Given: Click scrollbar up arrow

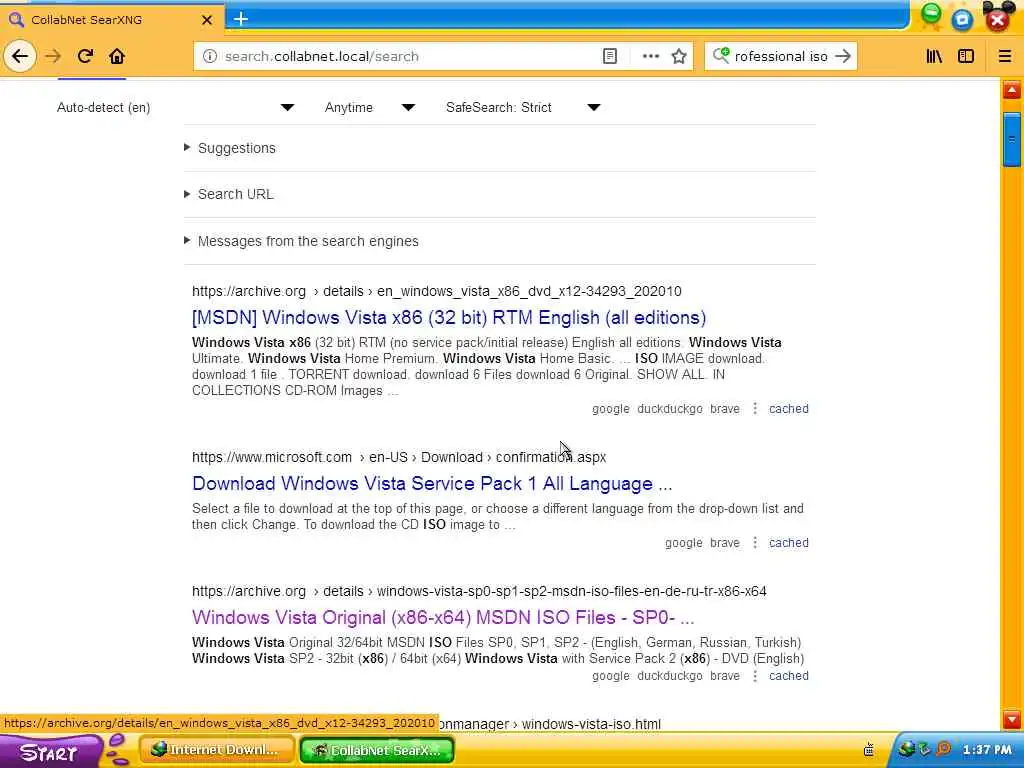Looking at the screenshot, I should tap(1012, 89).
